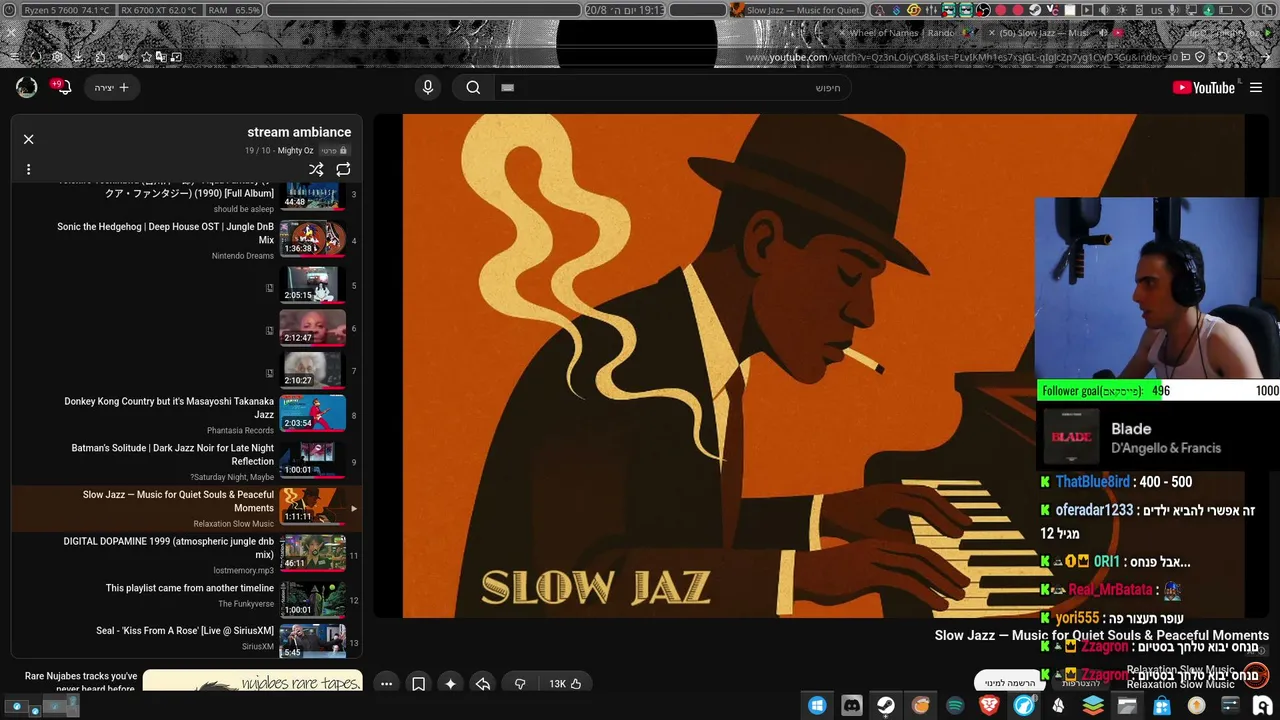The width and height of the screenshot is (1280, 720).
Task: Play 'This playlist came from another timeline'
Action: tap(185, 601)
